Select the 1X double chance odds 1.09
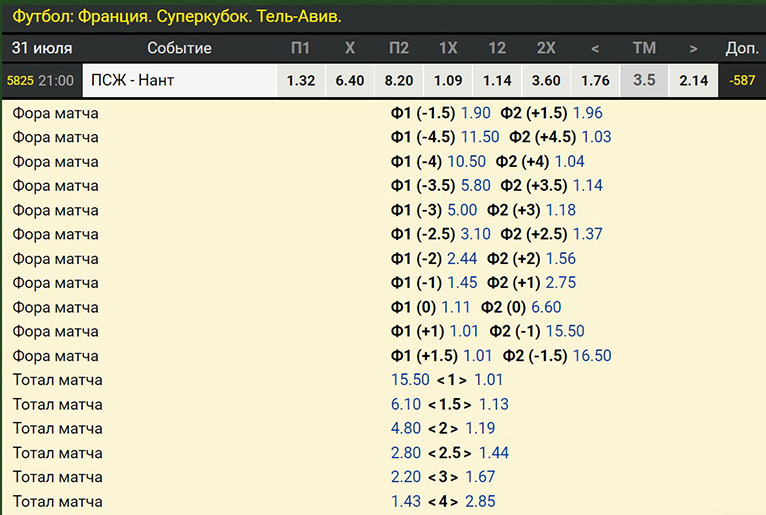 click(x=448, y=80)
